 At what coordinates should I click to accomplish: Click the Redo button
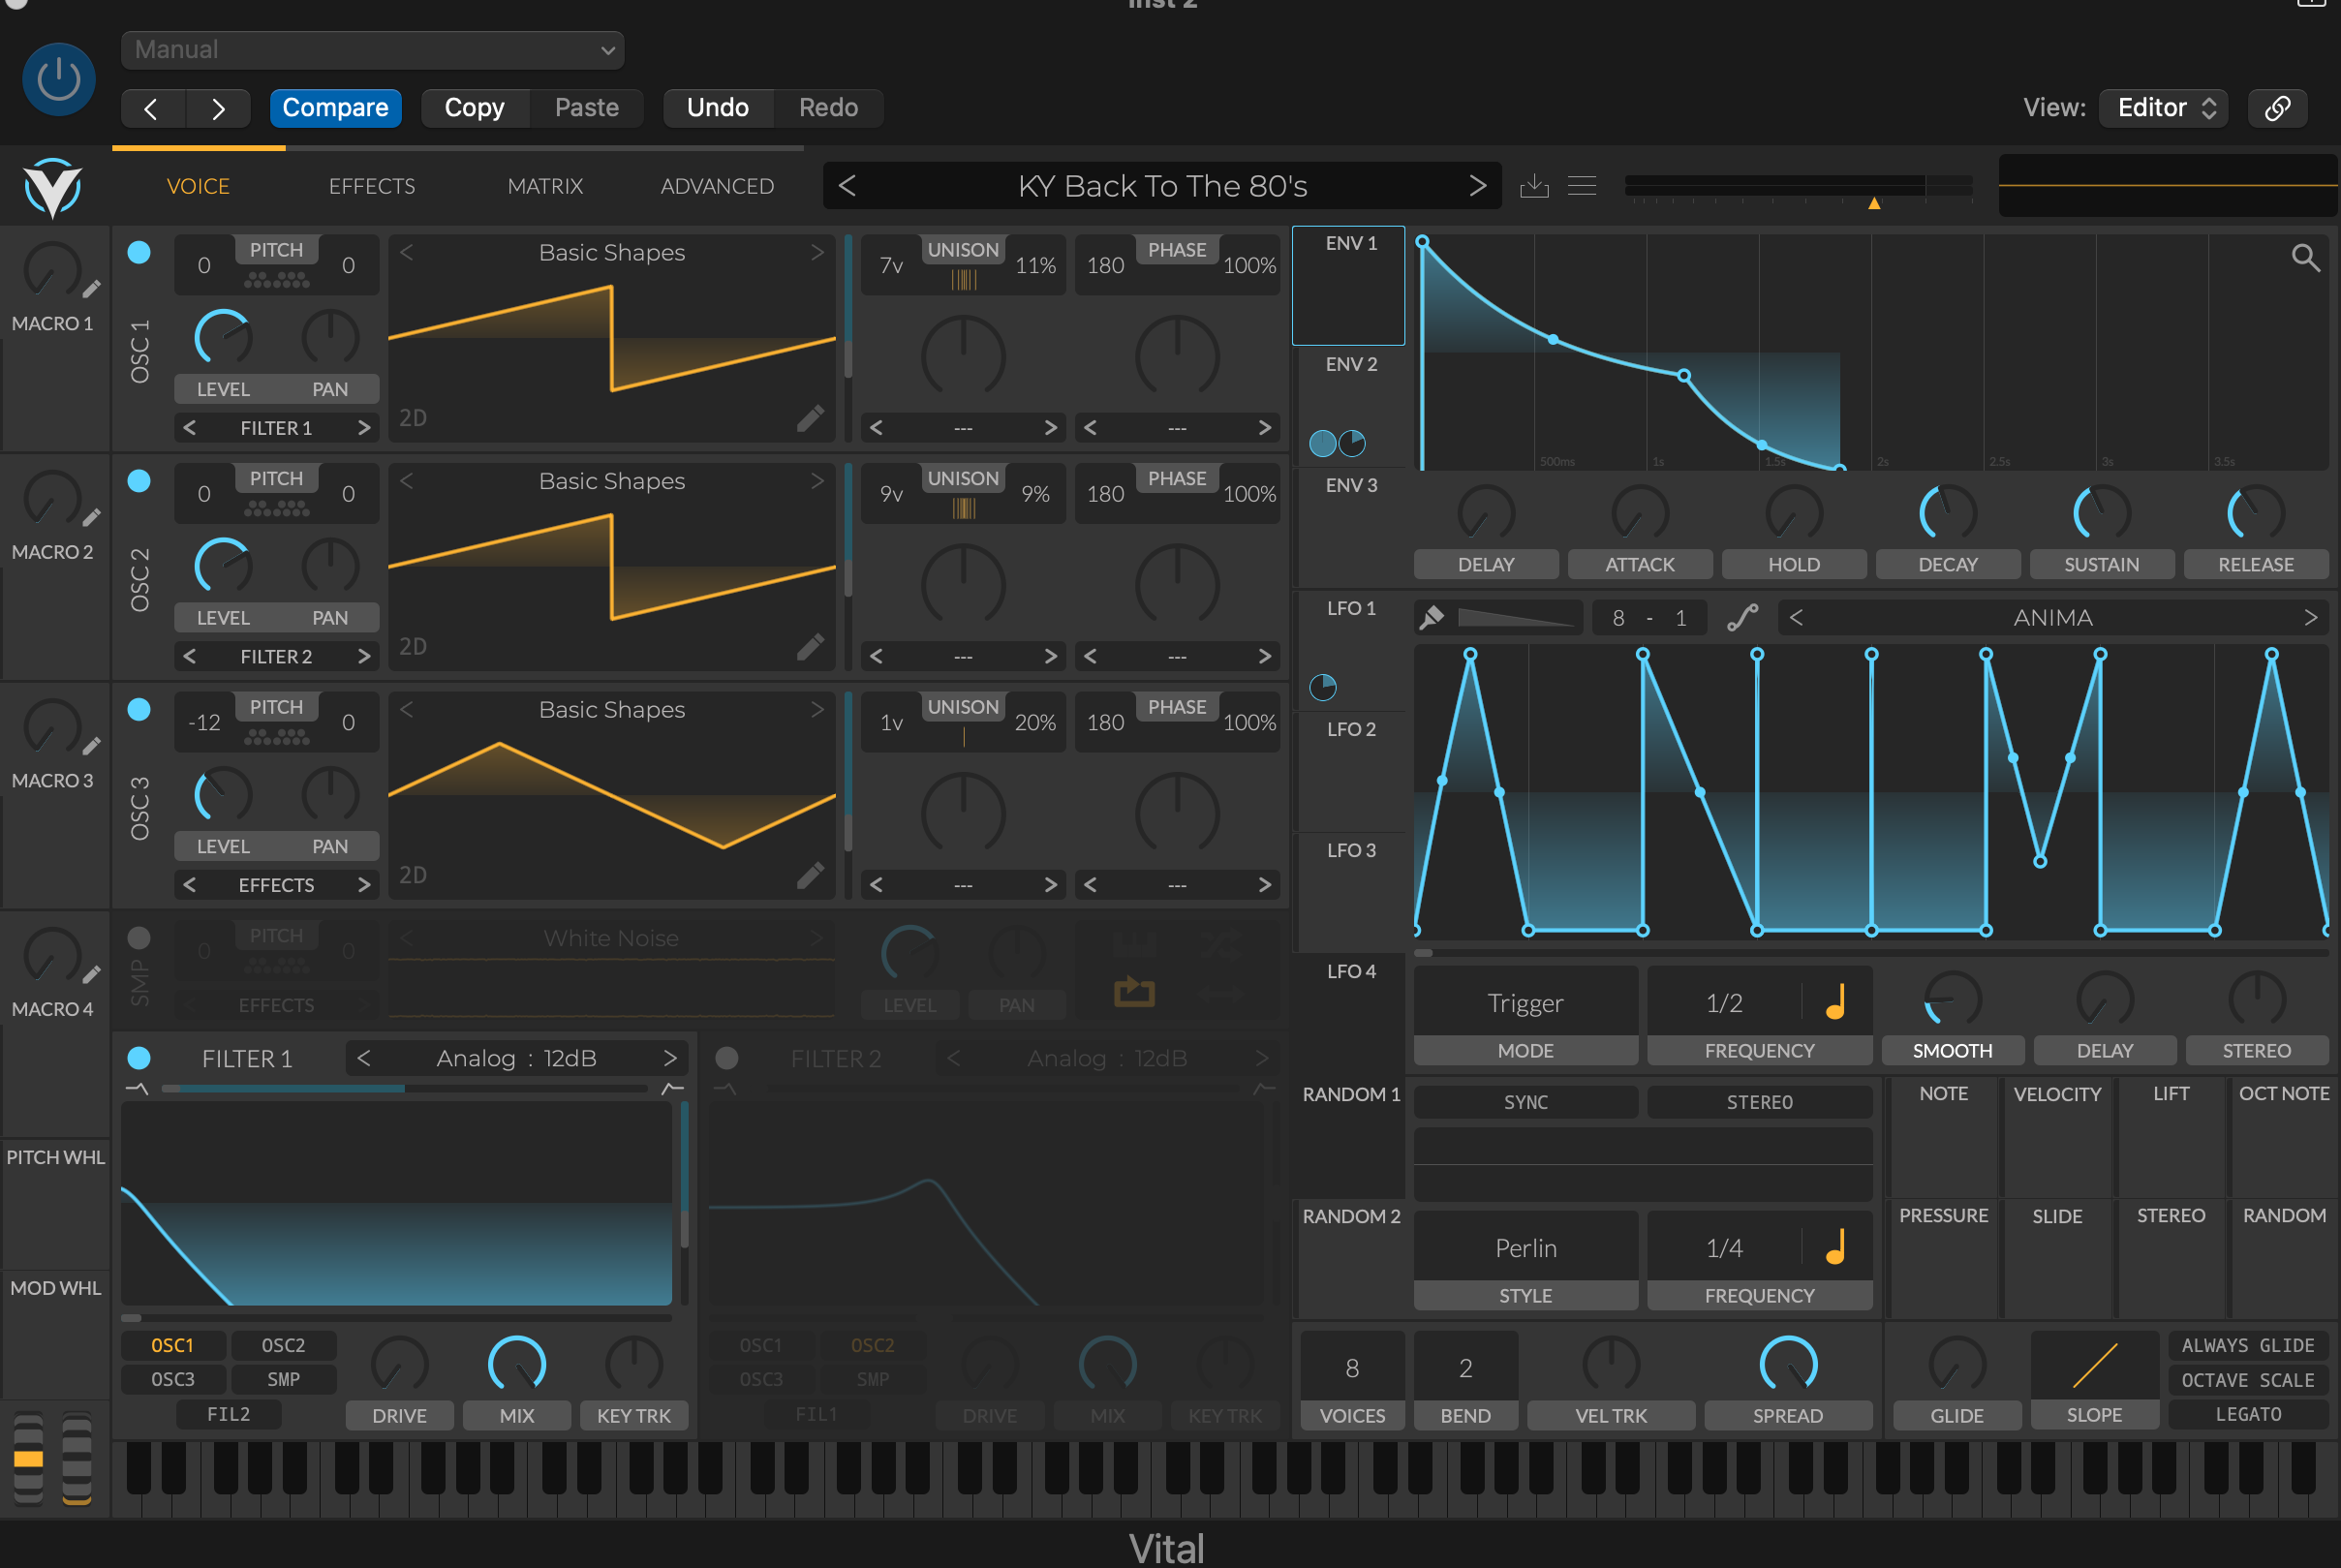pos(828,108)
